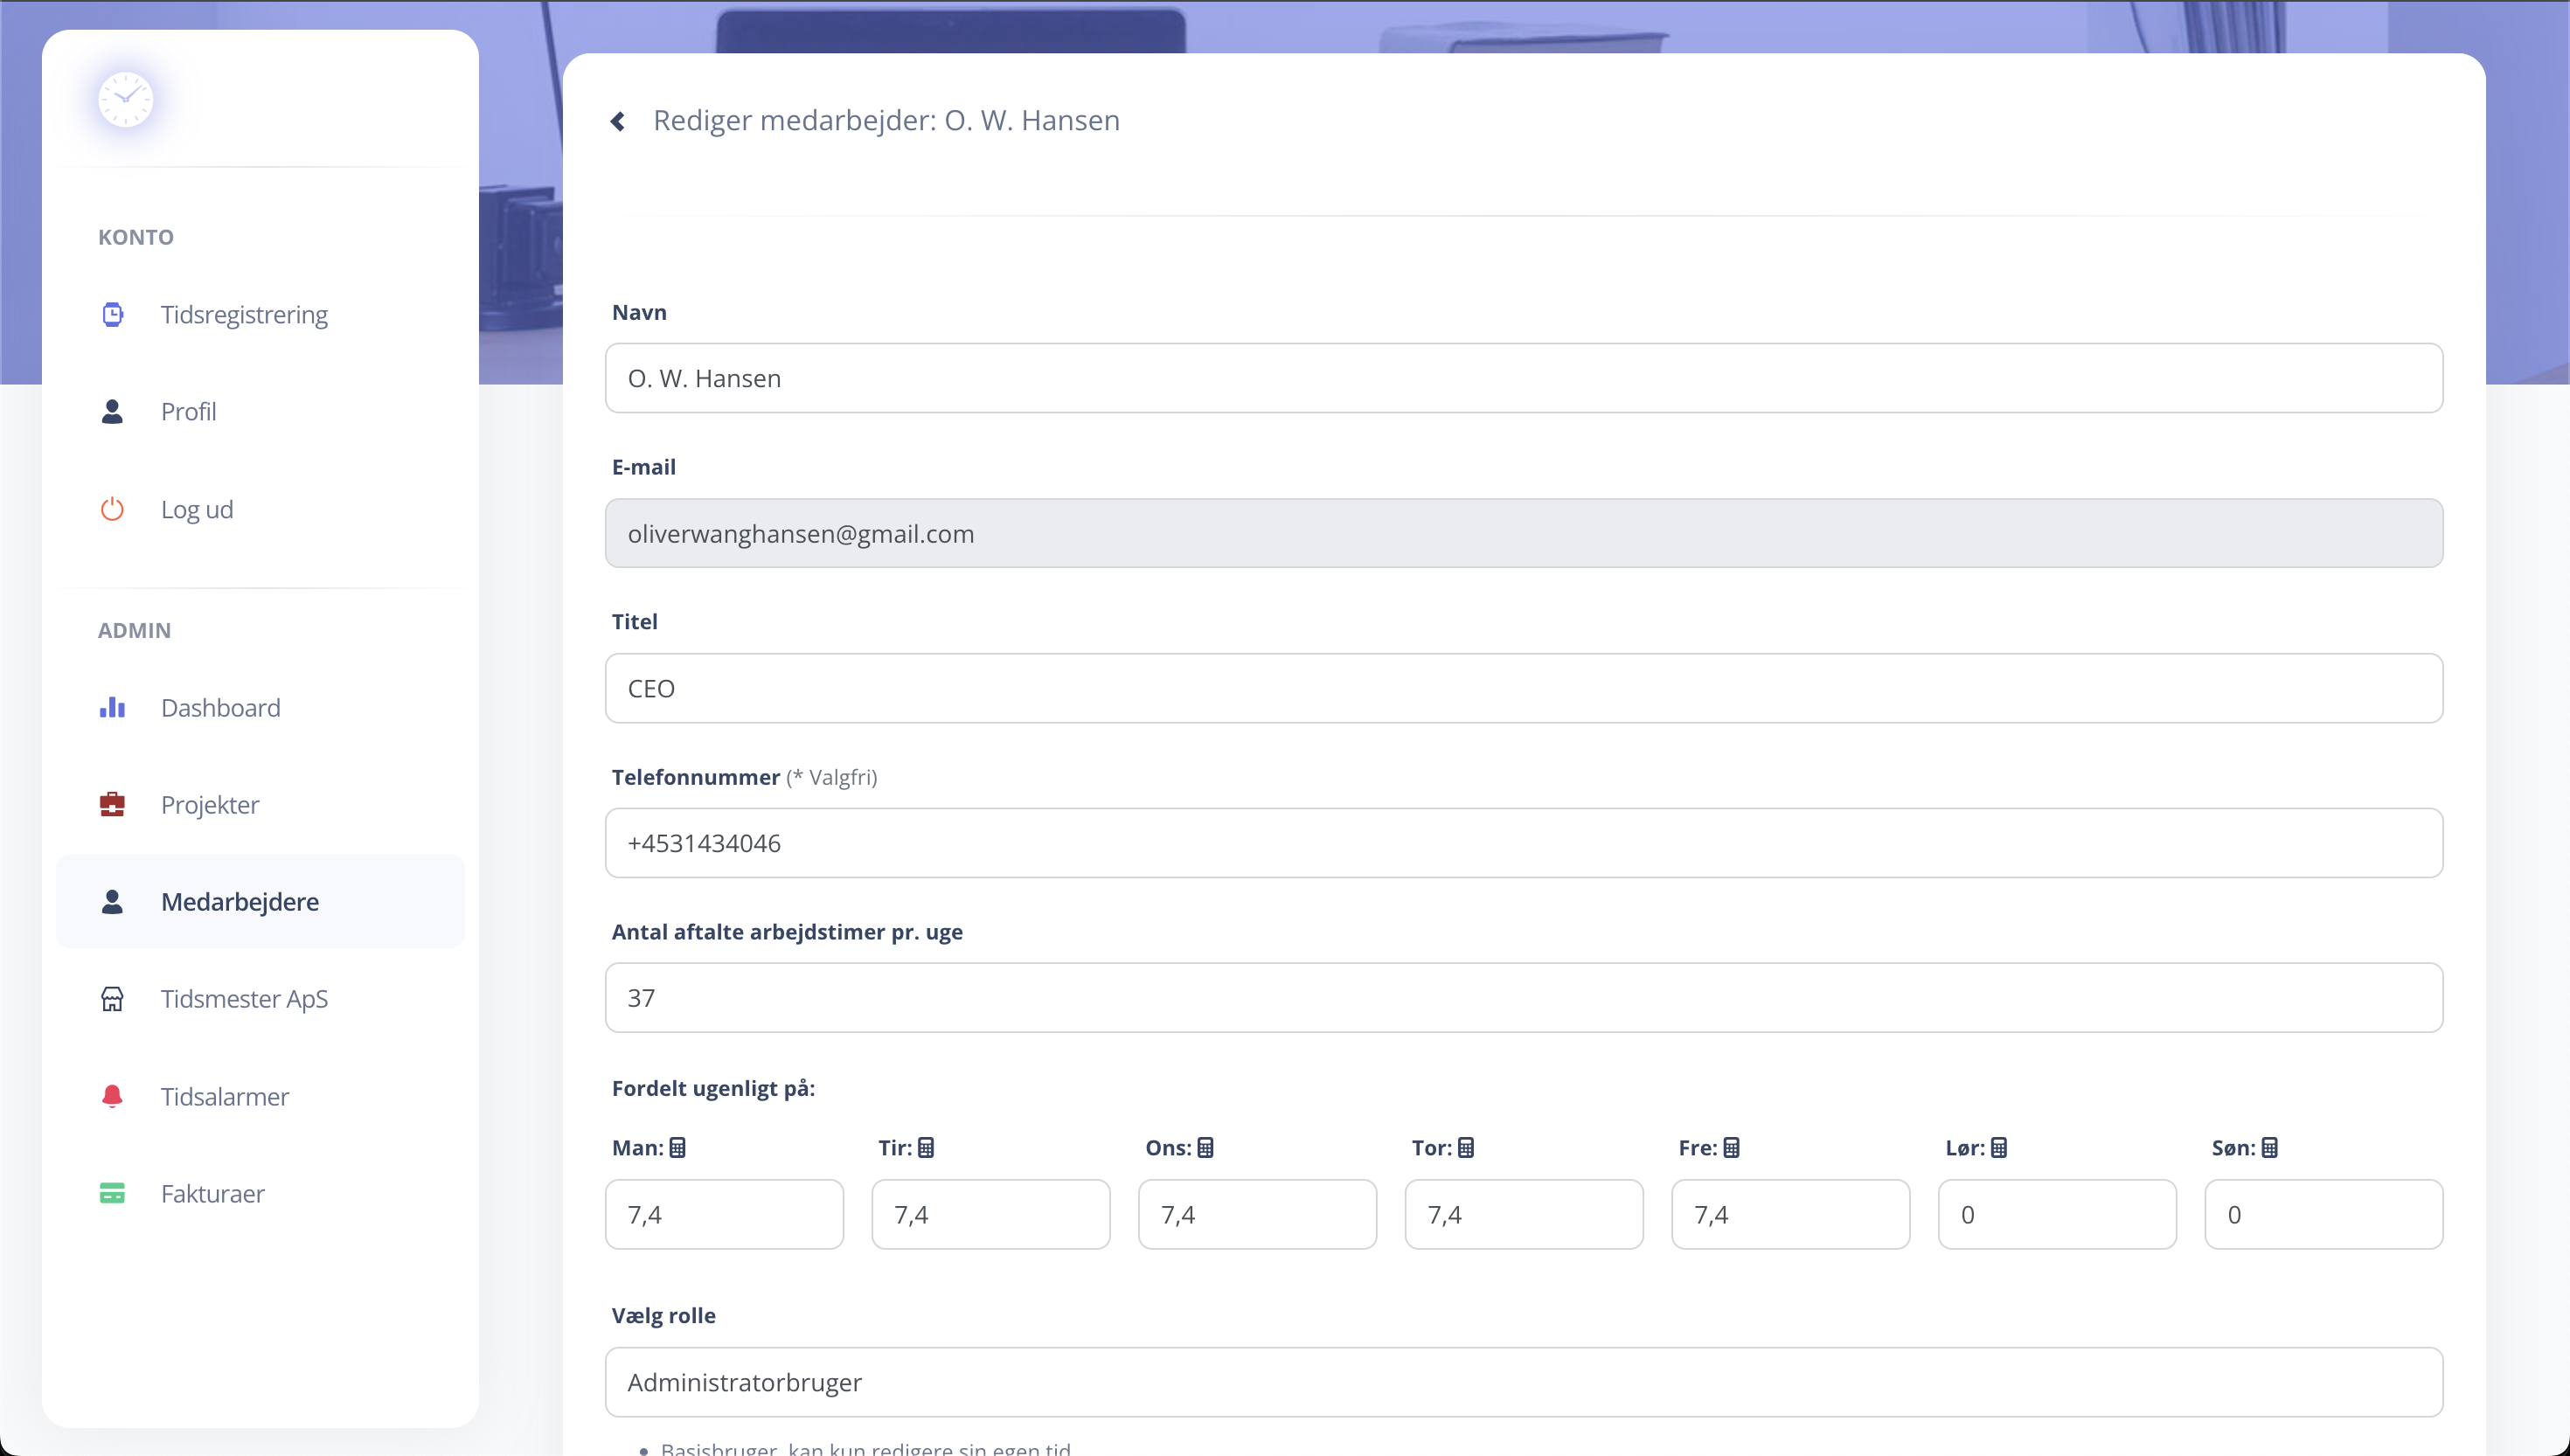Viewport: 2570px width, 1456px height.
Task: Open Tidsregistrering in the sidebar
Action: pos(244,314)
